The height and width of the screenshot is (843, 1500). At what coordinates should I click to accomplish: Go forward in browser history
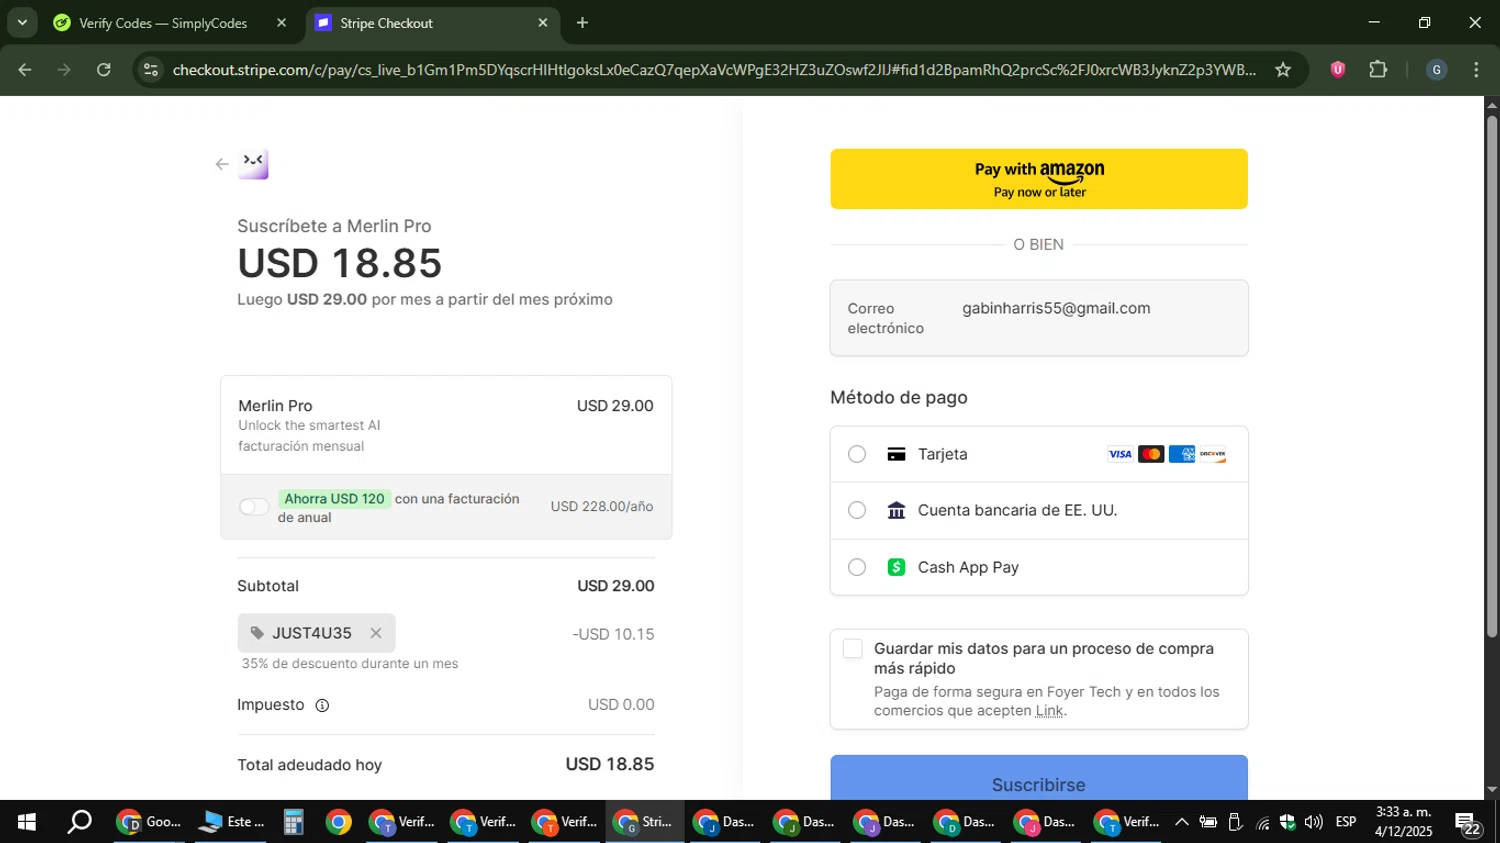pos(64,70)
